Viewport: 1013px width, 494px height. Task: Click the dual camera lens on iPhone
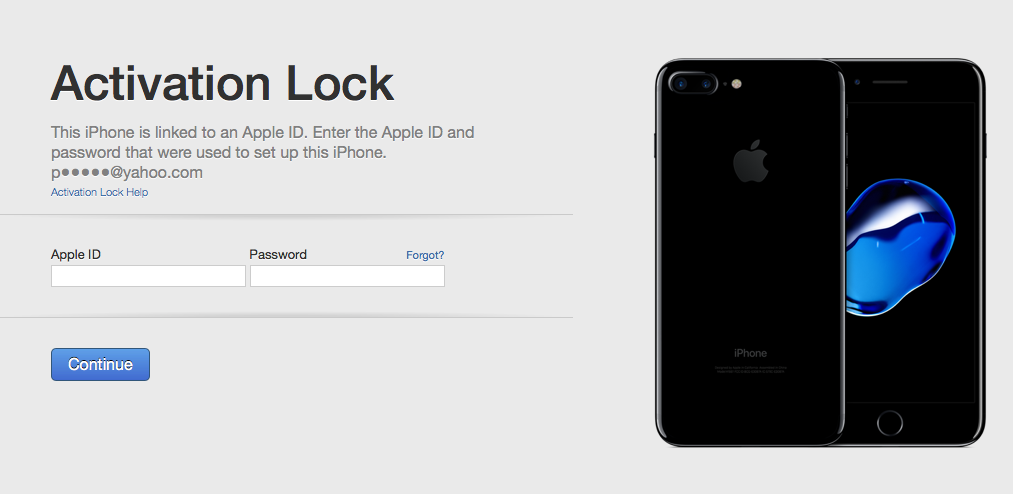tap(694, 83)
